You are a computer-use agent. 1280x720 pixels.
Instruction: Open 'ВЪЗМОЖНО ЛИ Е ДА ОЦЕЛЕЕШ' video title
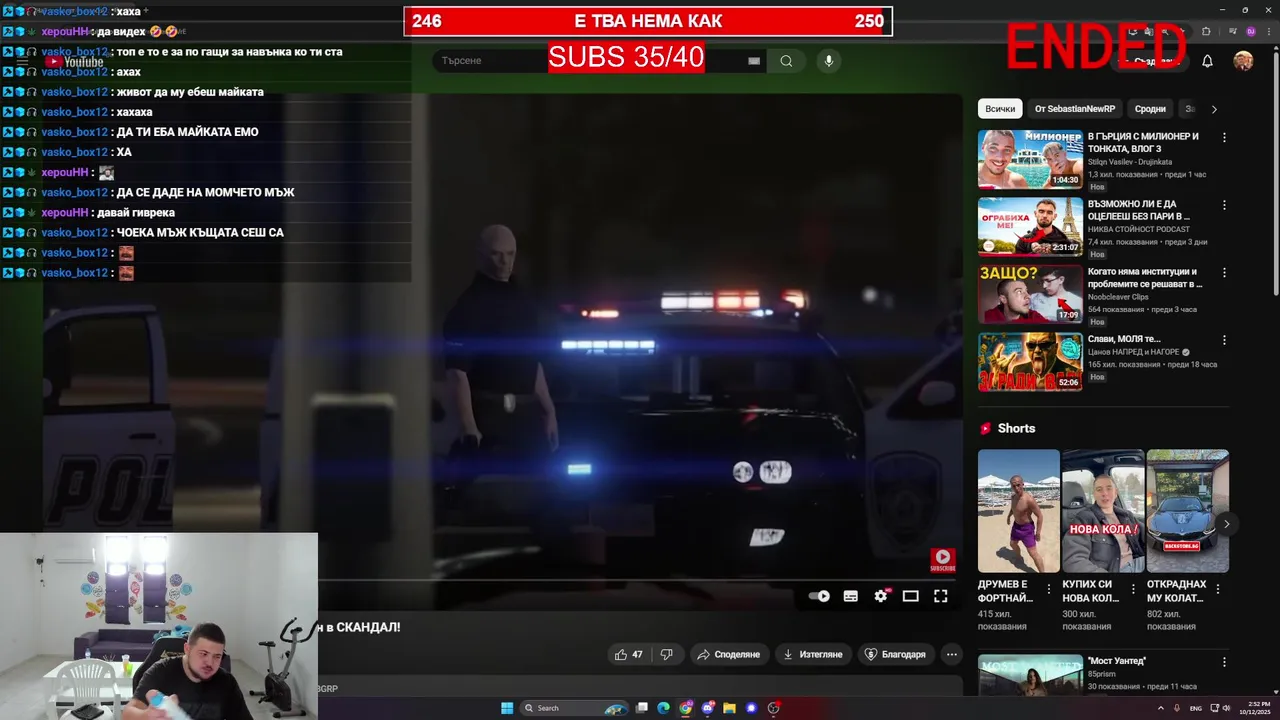click(x=1140, y=210)
